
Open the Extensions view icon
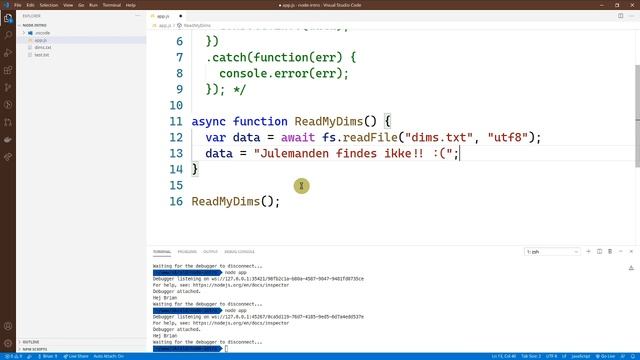click(x=8, y=70)
